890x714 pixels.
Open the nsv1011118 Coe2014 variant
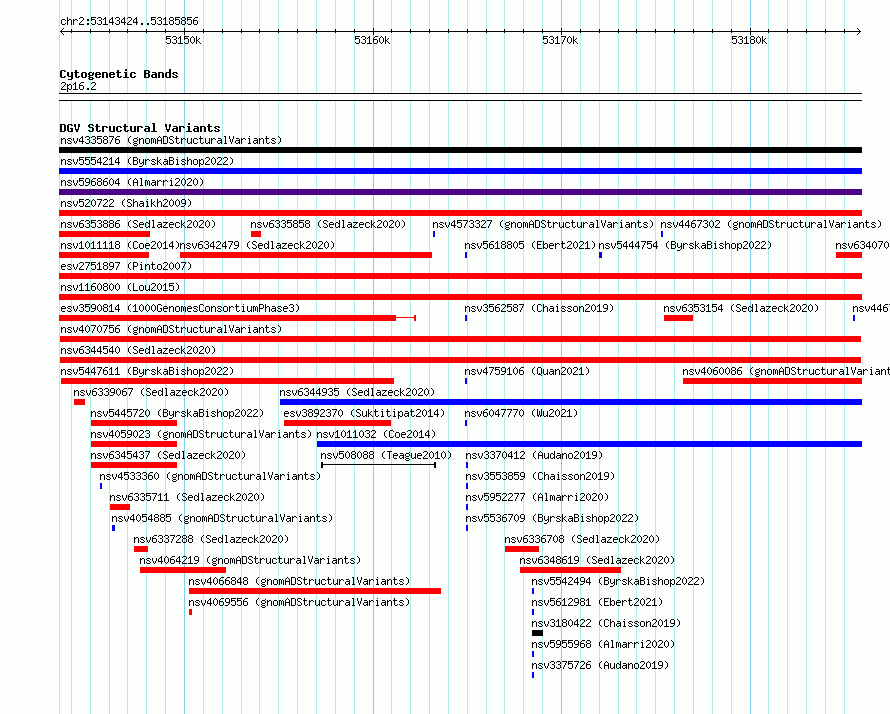(x=120, y=245)
